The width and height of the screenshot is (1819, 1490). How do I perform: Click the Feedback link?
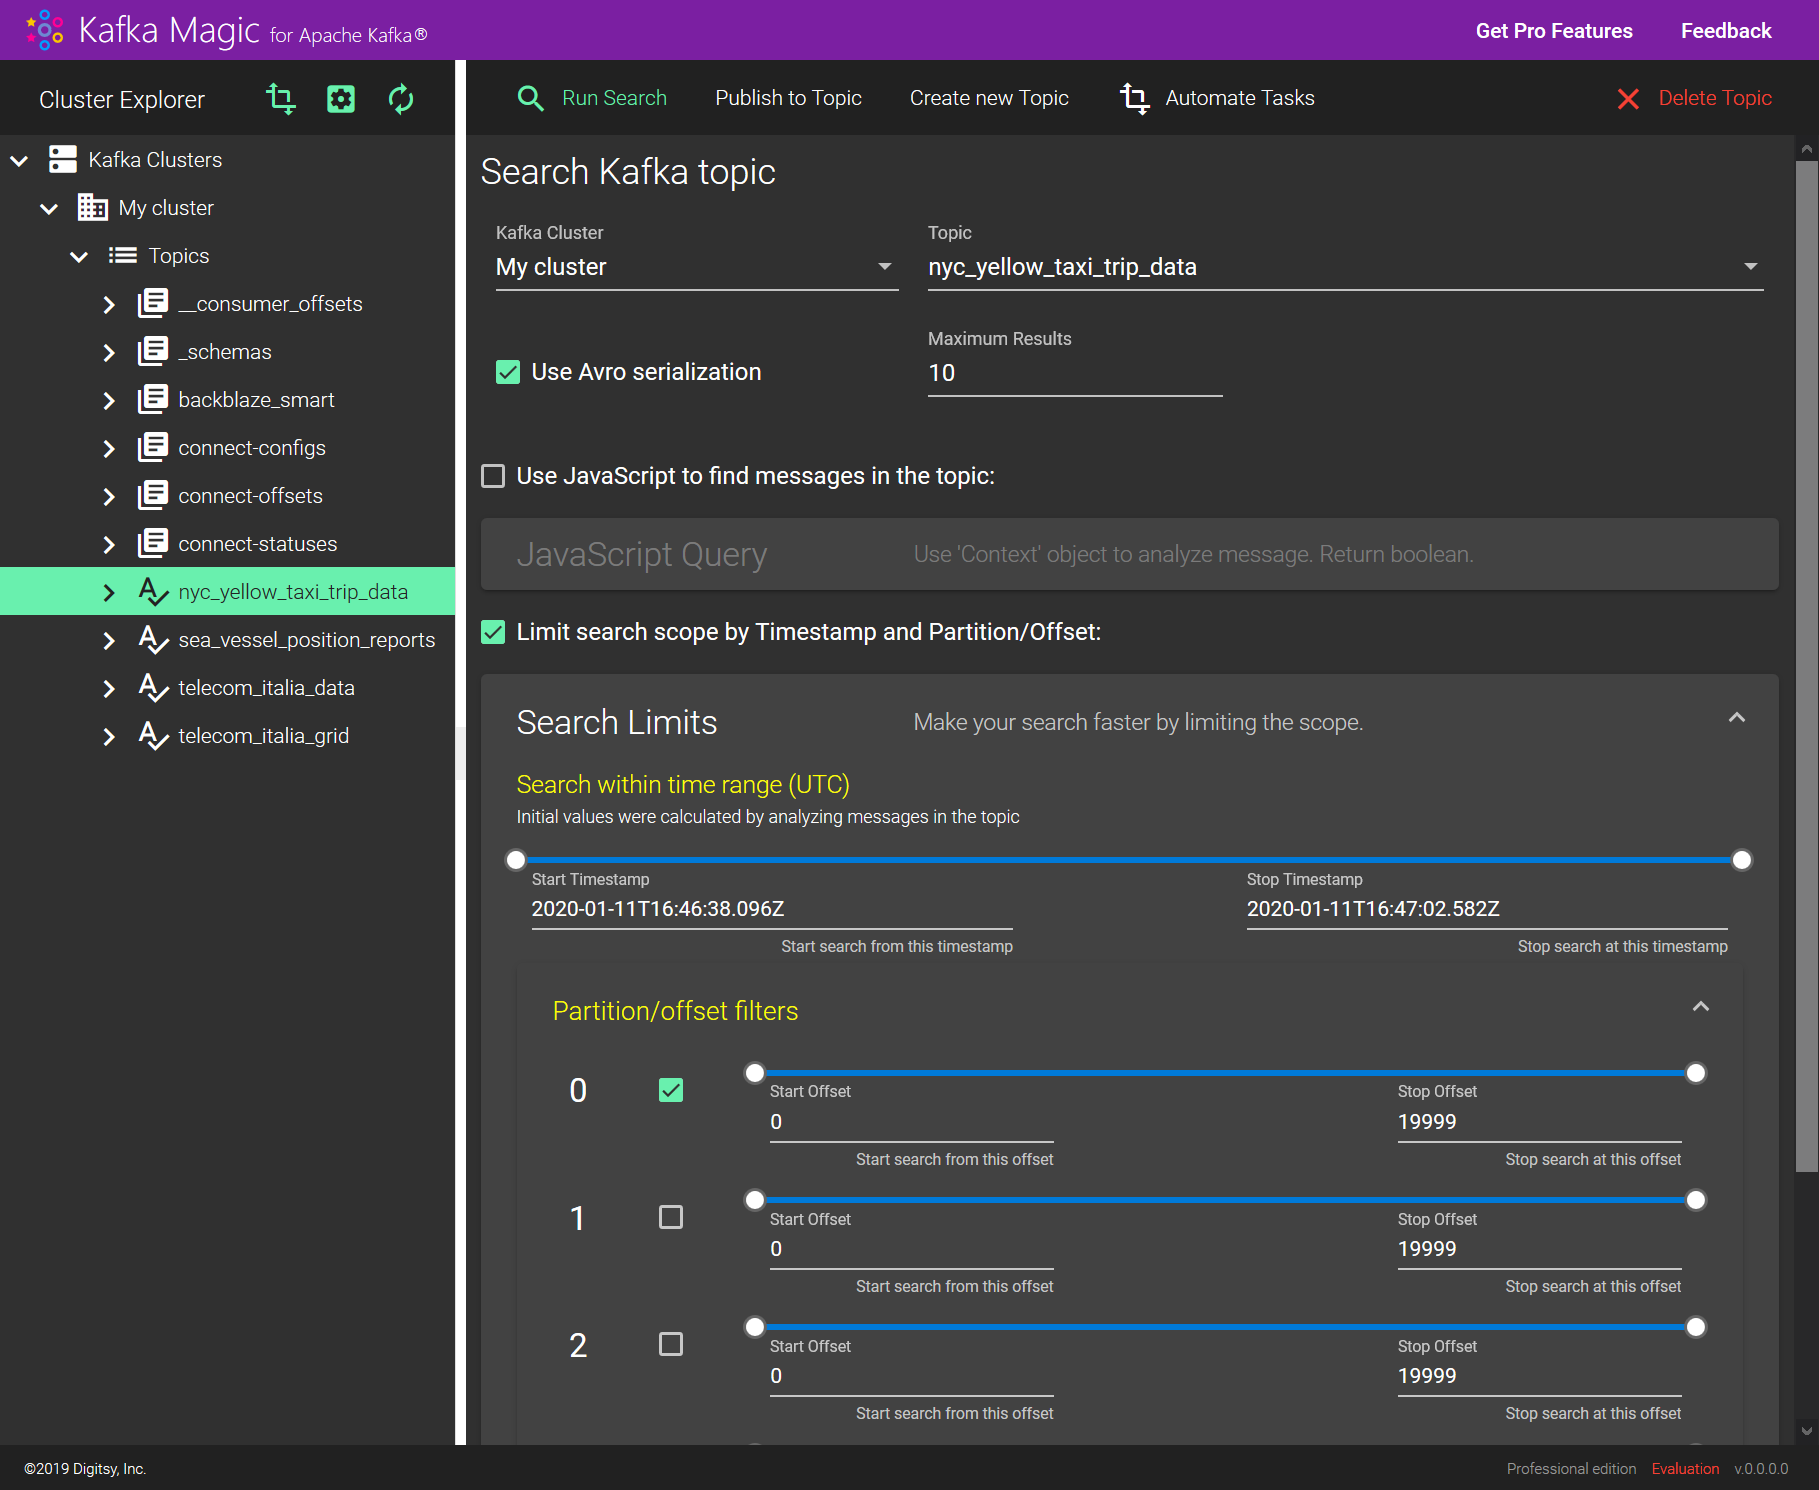(x=1726, y=31)
